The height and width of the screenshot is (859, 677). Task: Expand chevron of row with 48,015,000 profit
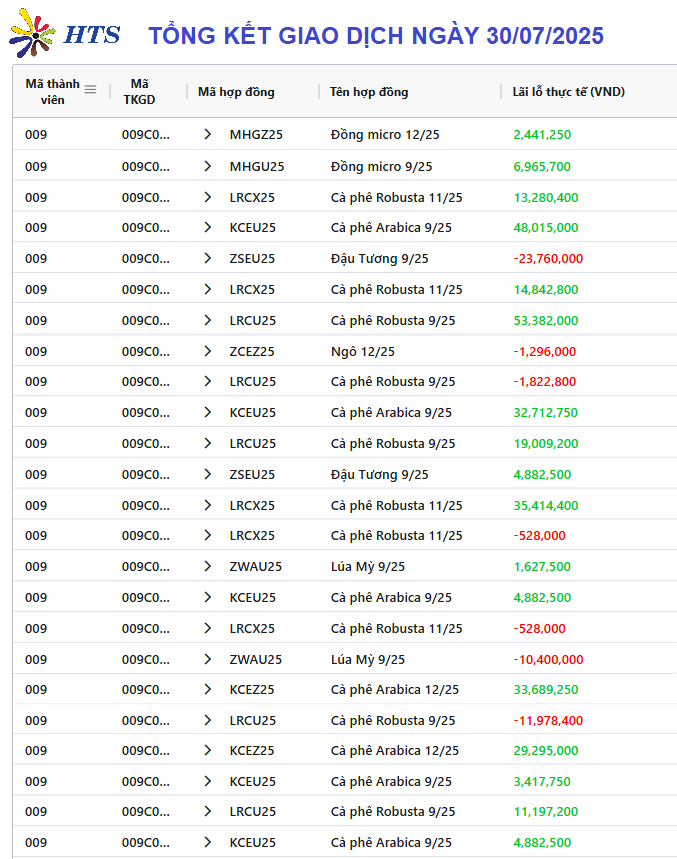coord(208,227)
